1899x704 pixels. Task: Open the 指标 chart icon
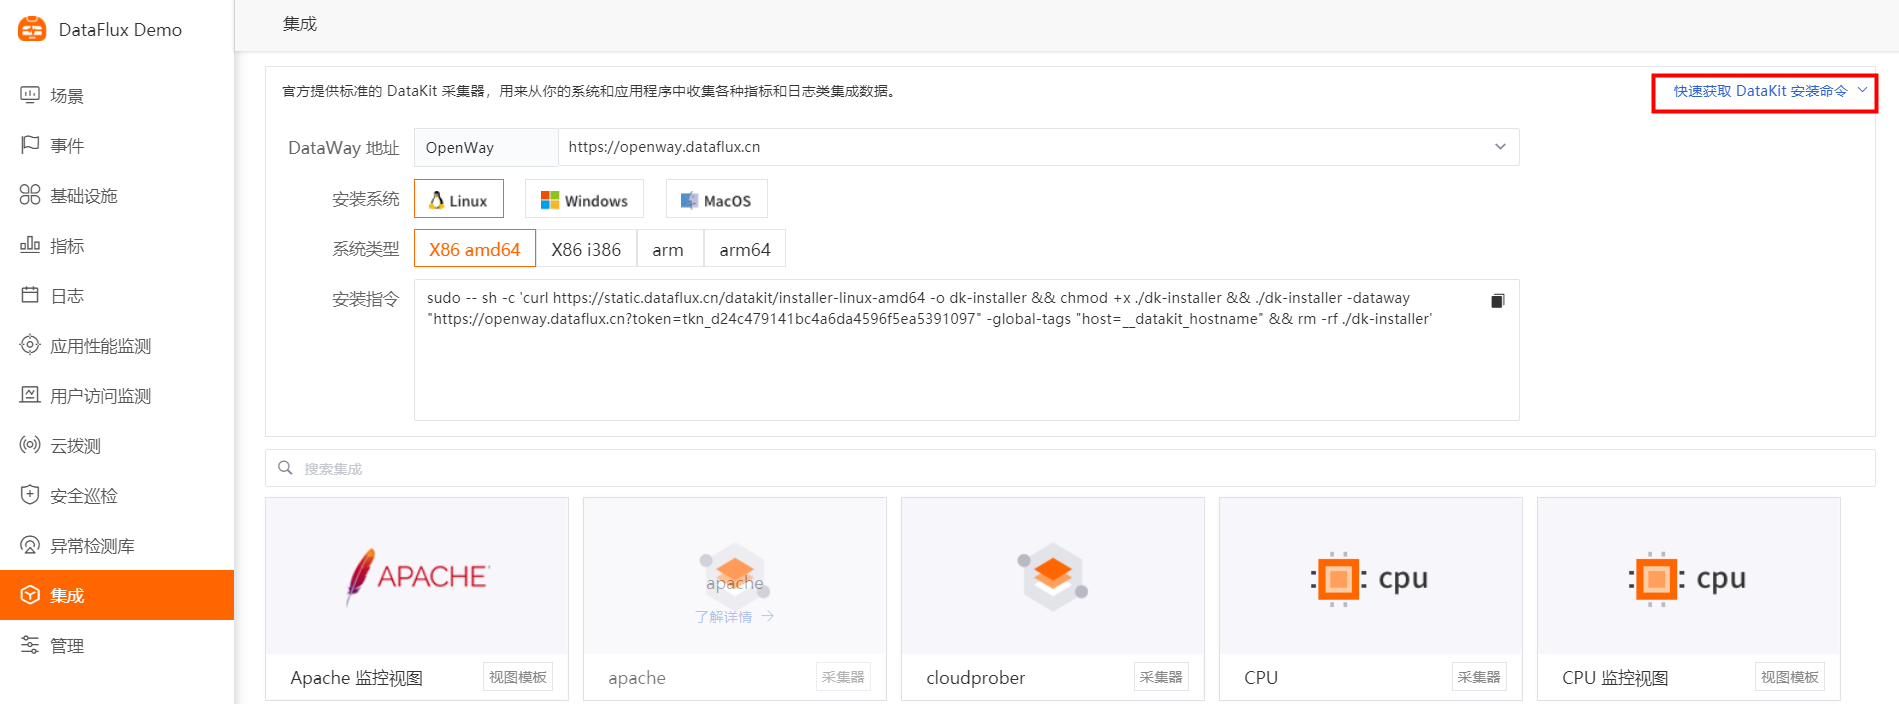[30, 245]
